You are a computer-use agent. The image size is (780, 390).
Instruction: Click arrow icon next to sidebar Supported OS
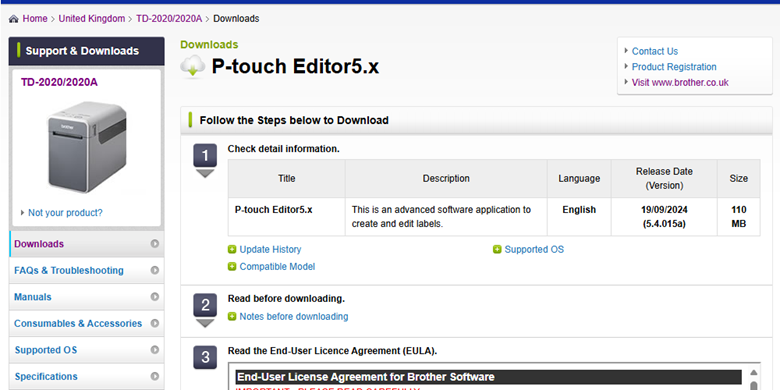click(155, 350)
